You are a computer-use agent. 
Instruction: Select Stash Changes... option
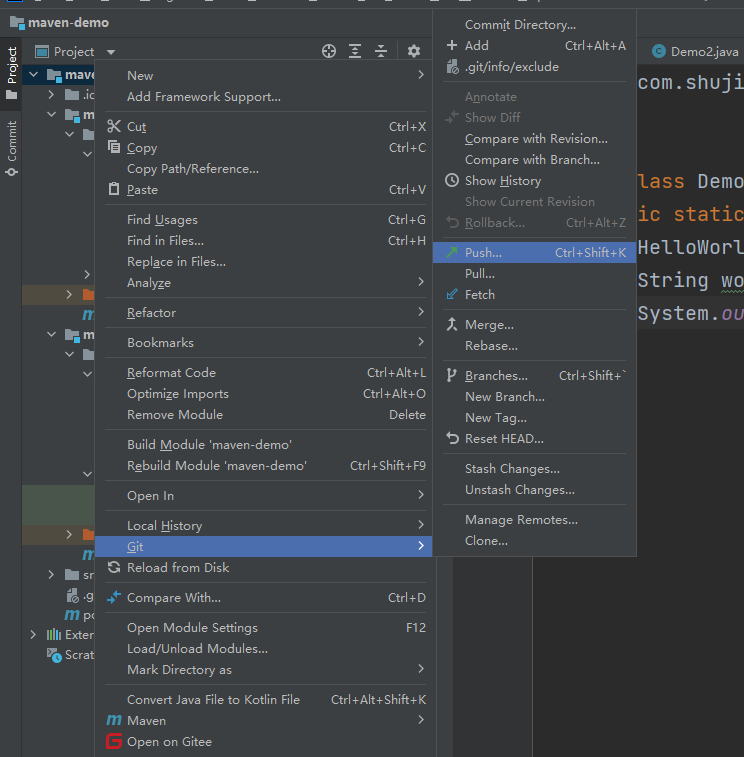click(534, 468)
